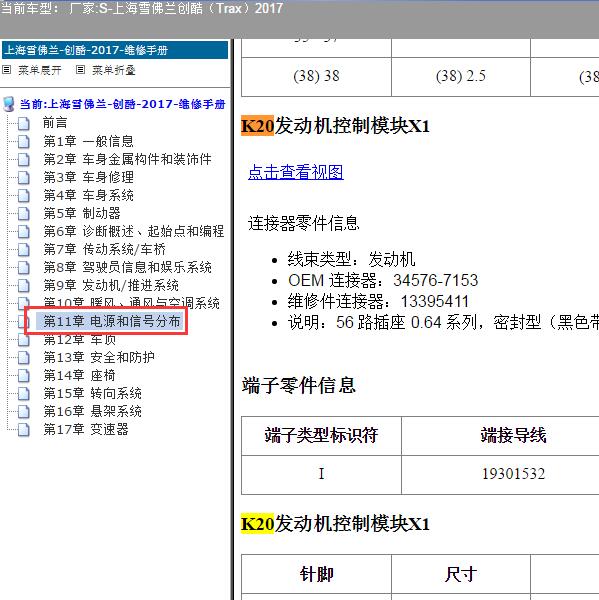Click the page icon beside 第15章 转向系统
The height and width of the screenshot is (600, 599).
[24, 393]
